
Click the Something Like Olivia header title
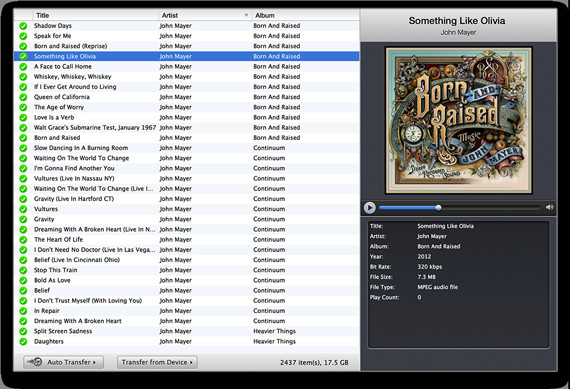pyautogui.click(x=457, y=21)
